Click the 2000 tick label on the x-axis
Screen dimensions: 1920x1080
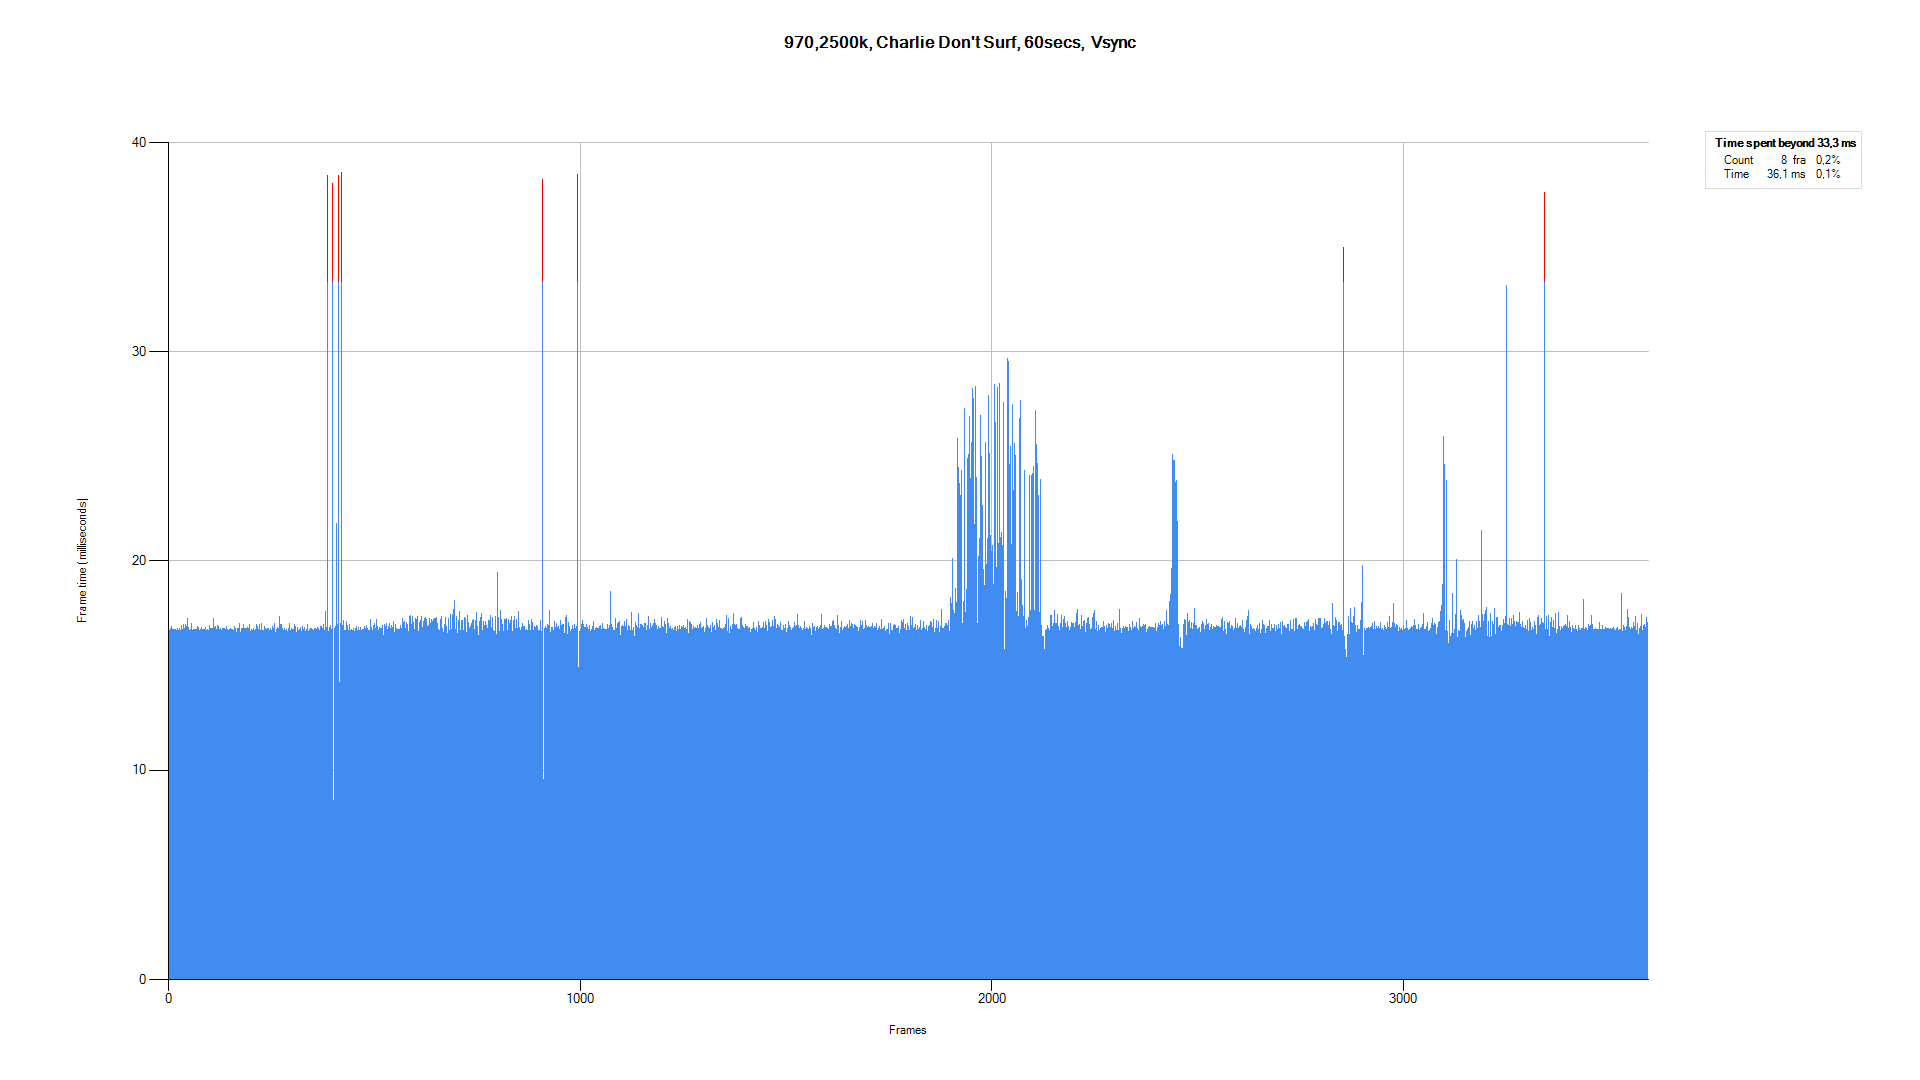pyautogui.click(x=991, y=998)
